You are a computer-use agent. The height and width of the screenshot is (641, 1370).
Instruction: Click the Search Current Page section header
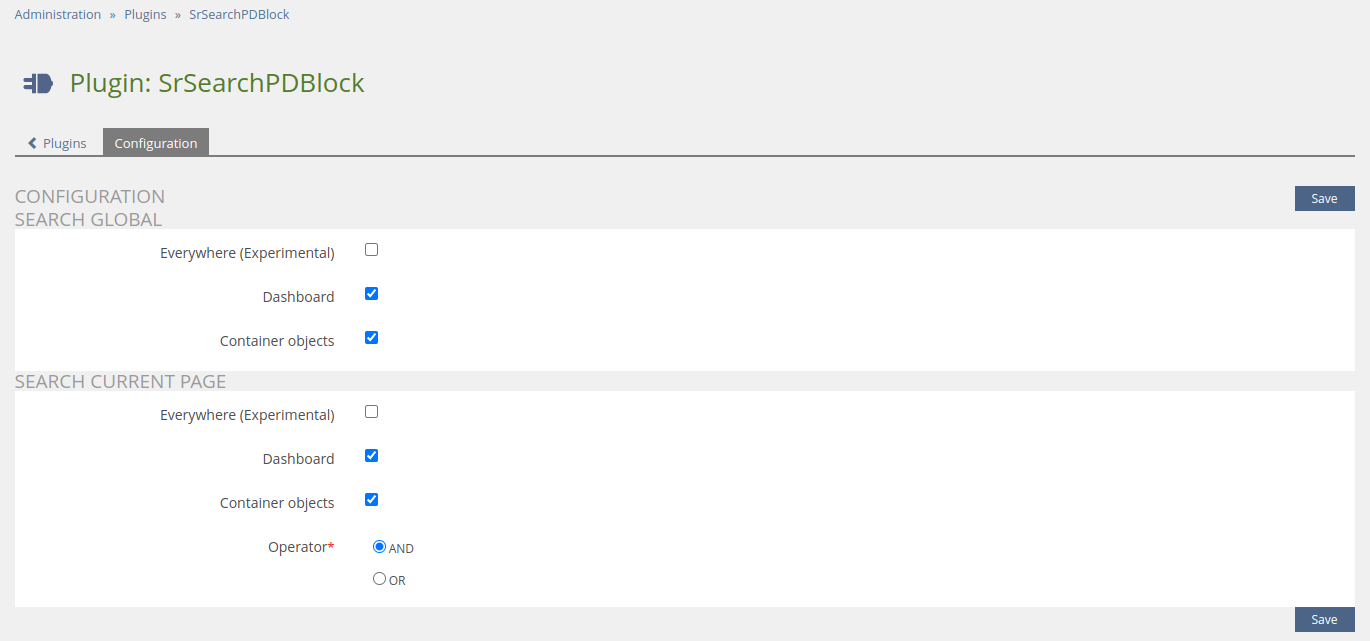coord(120,382)
